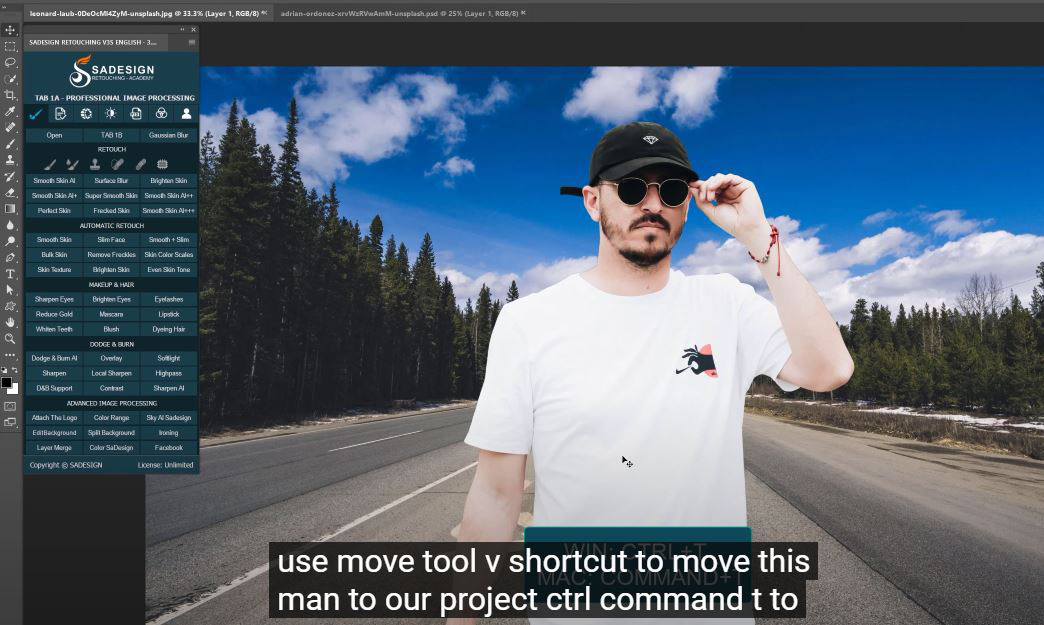Viewport: 1044px width, 625px height.
Task: Select the Rectangular Marquee tool
Action: 10,47
